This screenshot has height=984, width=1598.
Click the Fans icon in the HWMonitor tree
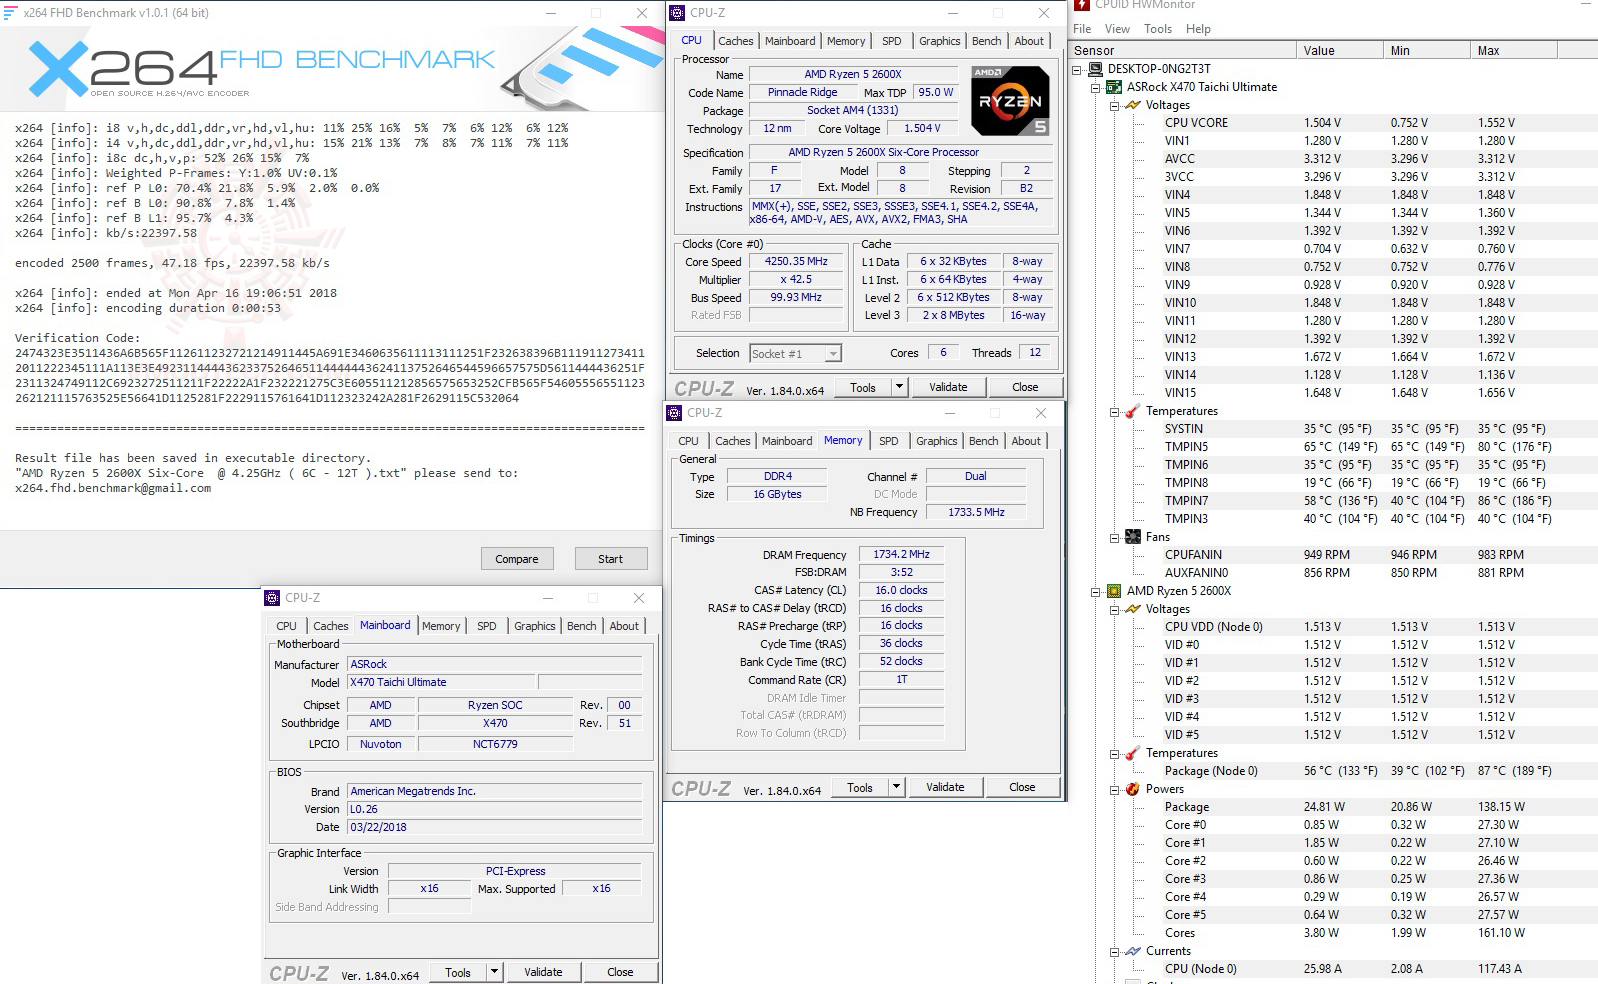tap(1133, 537)
